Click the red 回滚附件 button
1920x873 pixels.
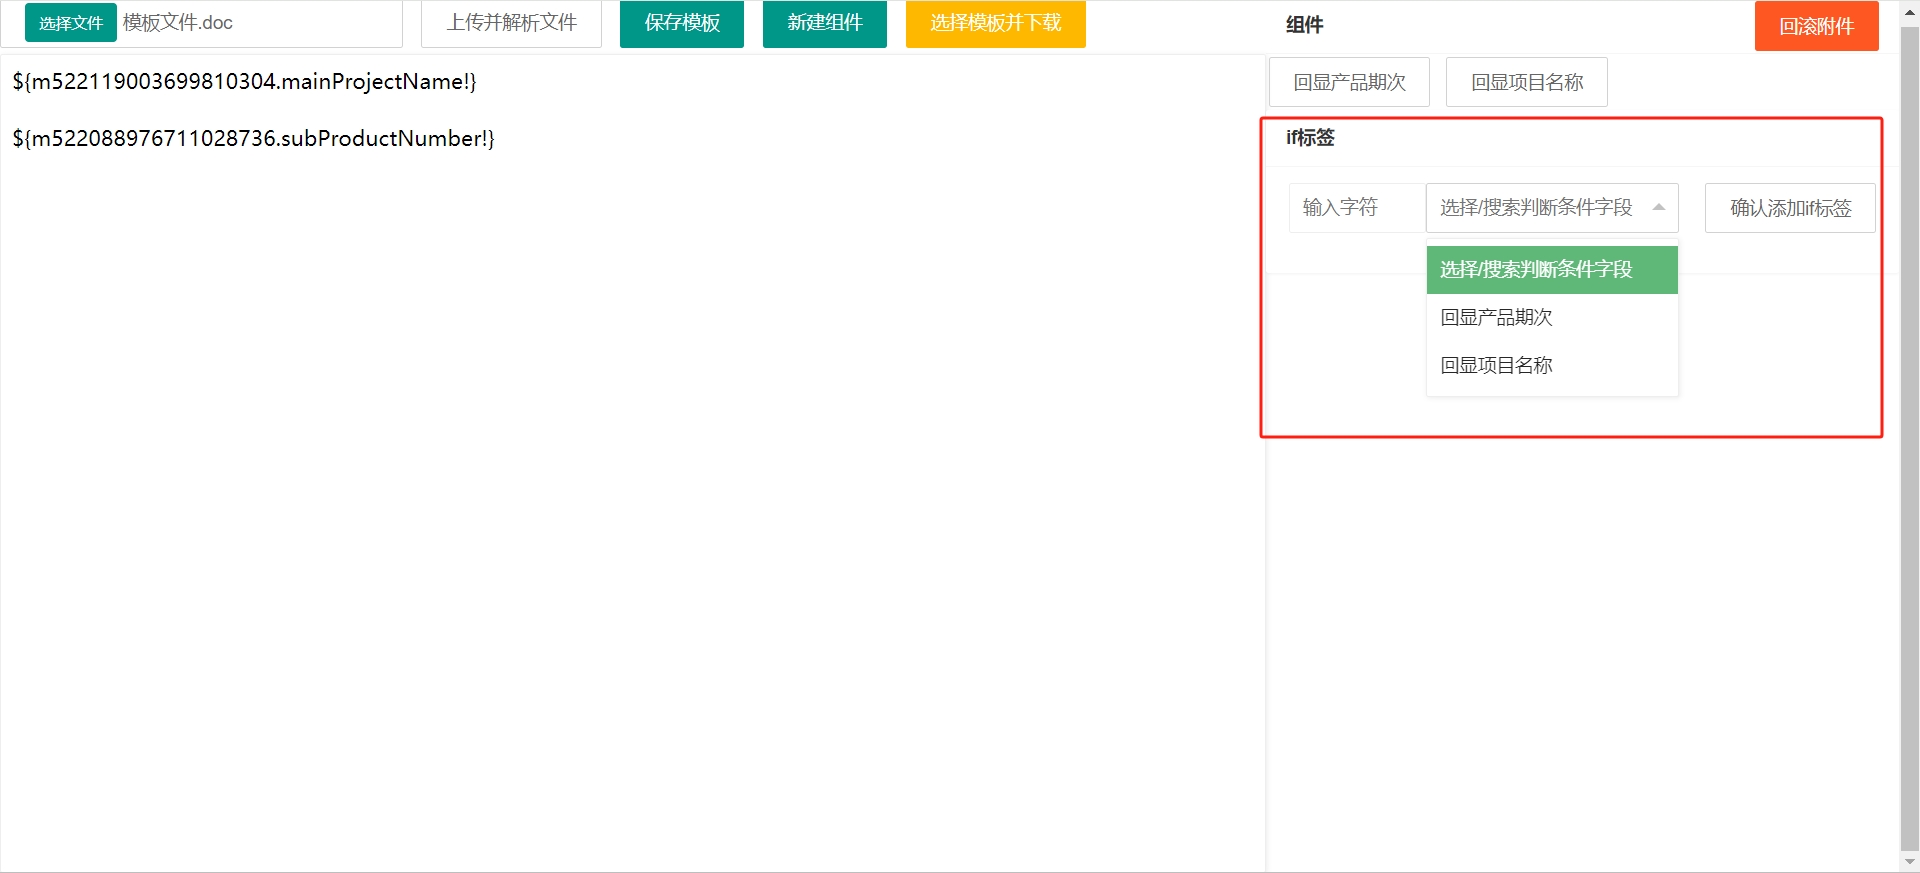tap(1817, 26)
